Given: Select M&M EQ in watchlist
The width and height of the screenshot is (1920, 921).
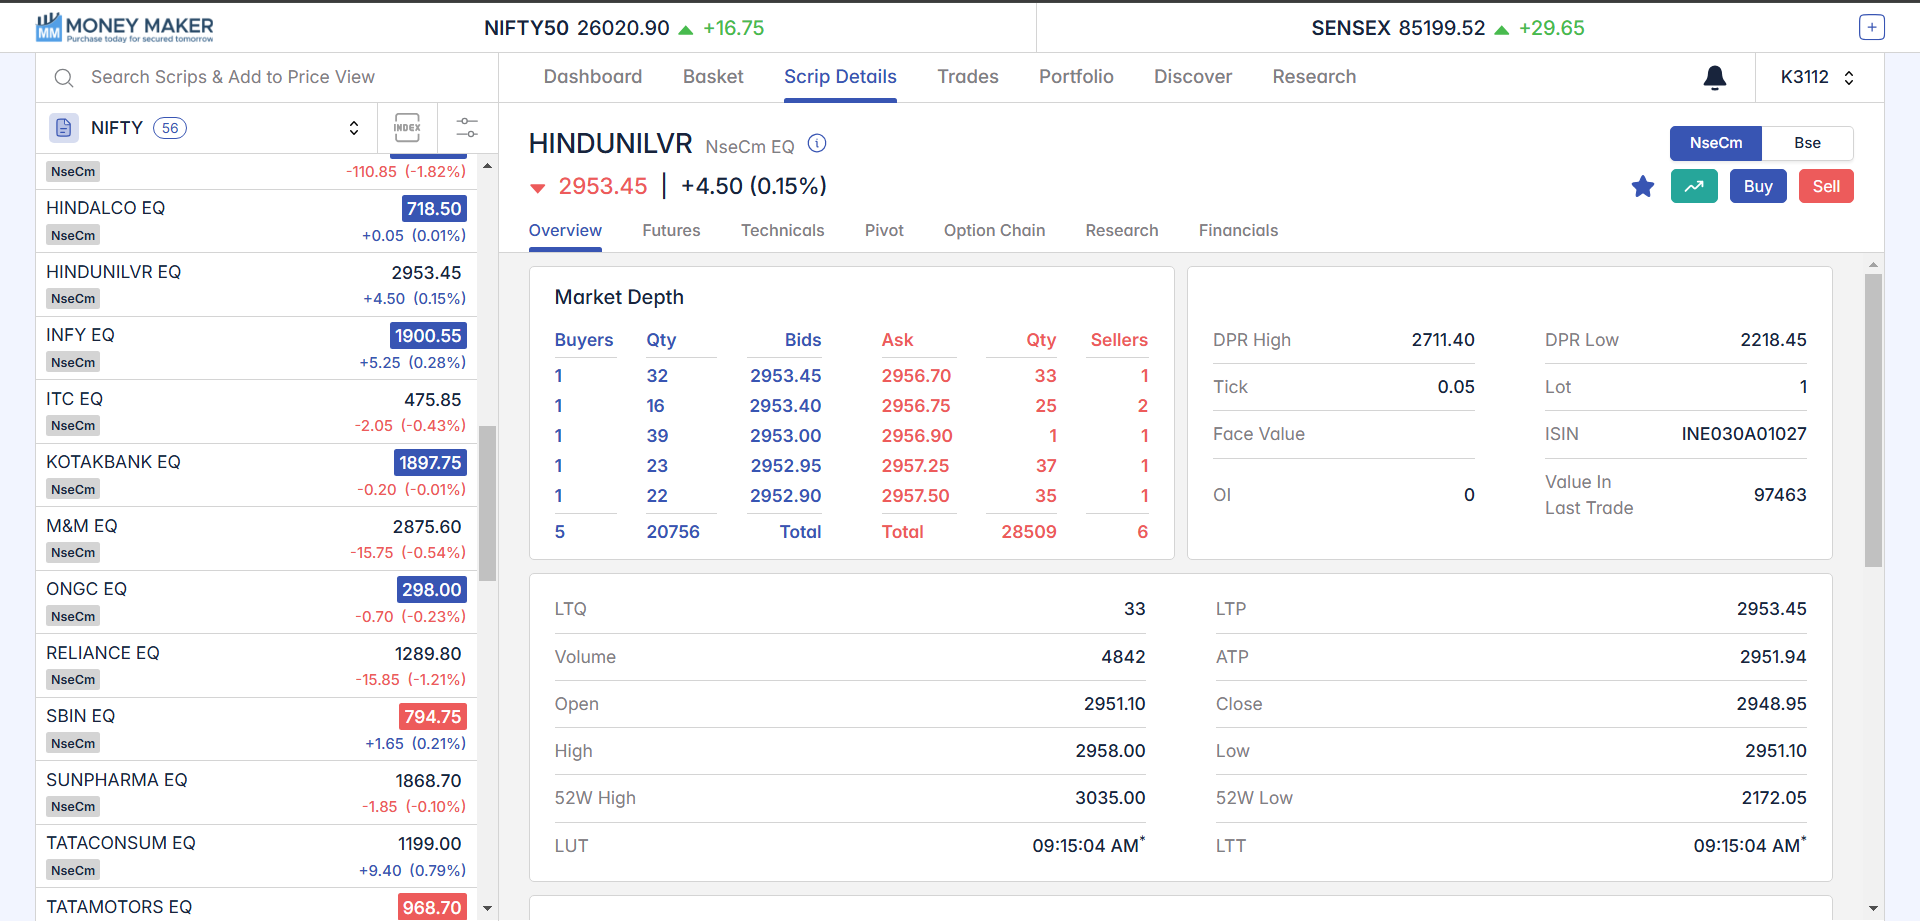Looking at the screenshot, I should coord(256,539).
